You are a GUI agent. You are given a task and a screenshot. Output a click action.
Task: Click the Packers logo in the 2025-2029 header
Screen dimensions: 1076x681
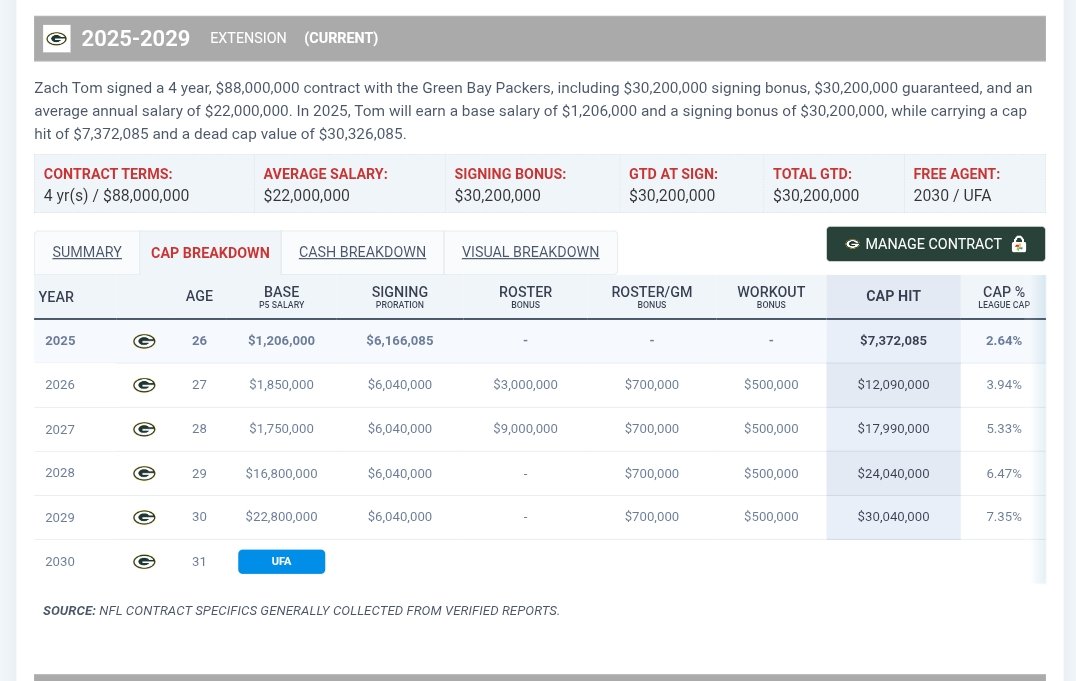(x=56, y=38)
